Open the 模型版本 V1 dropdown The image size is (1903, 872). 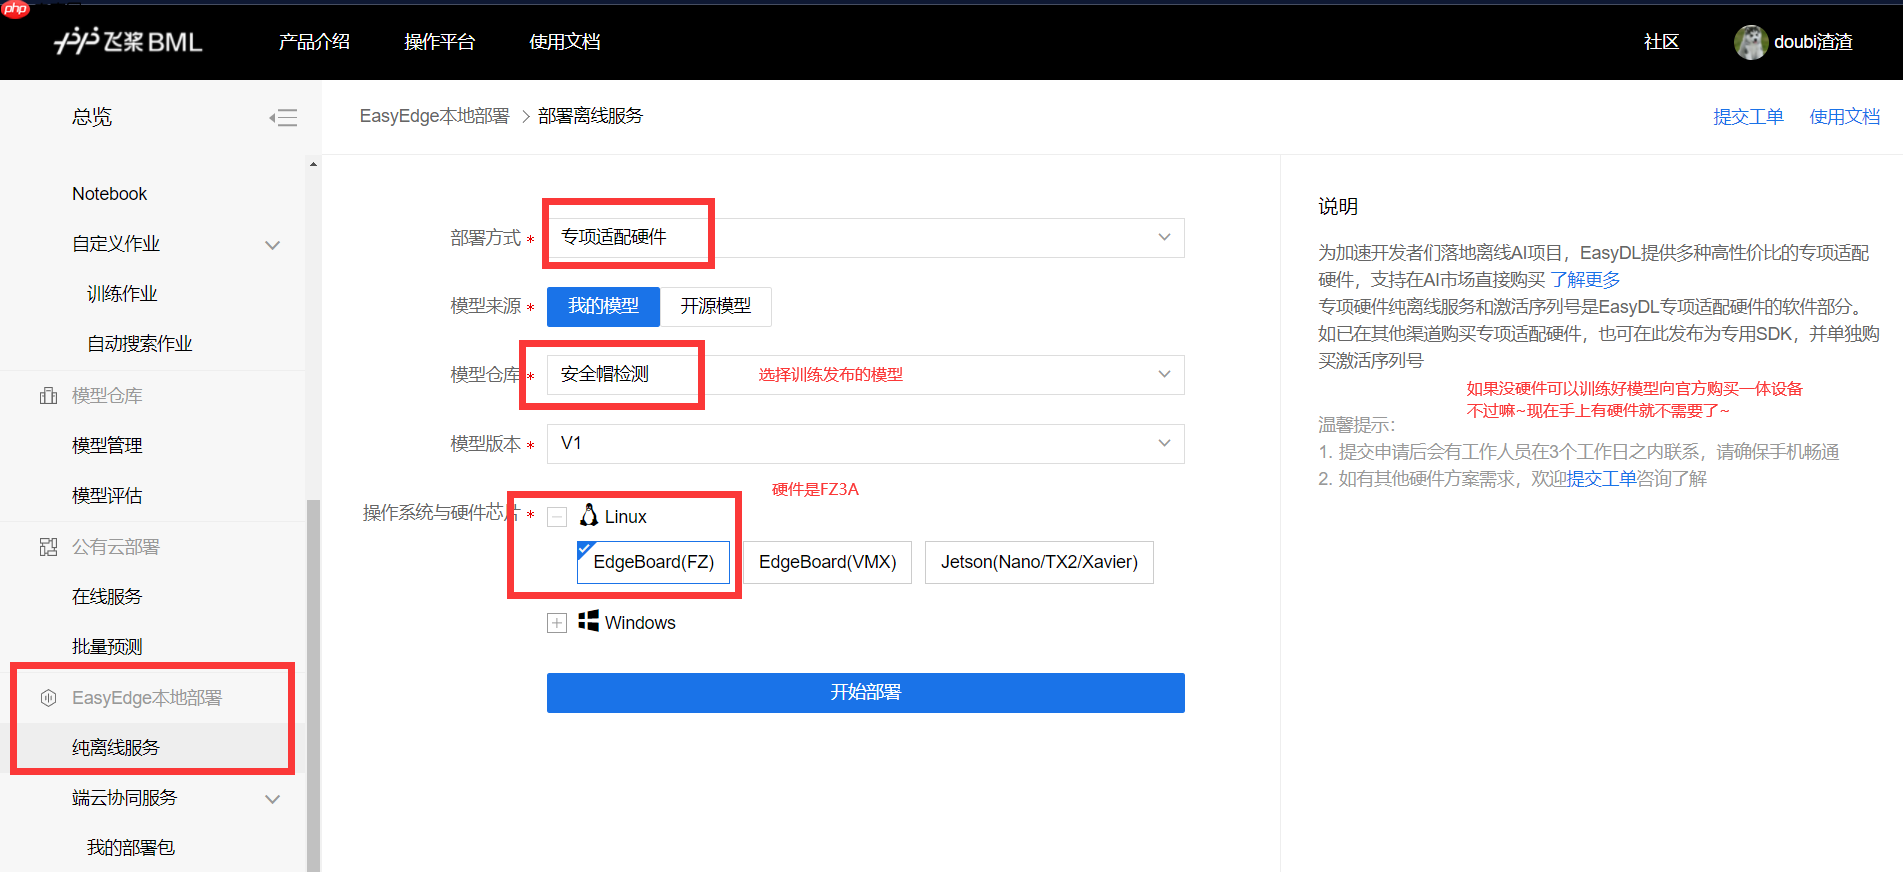[865, 443]
